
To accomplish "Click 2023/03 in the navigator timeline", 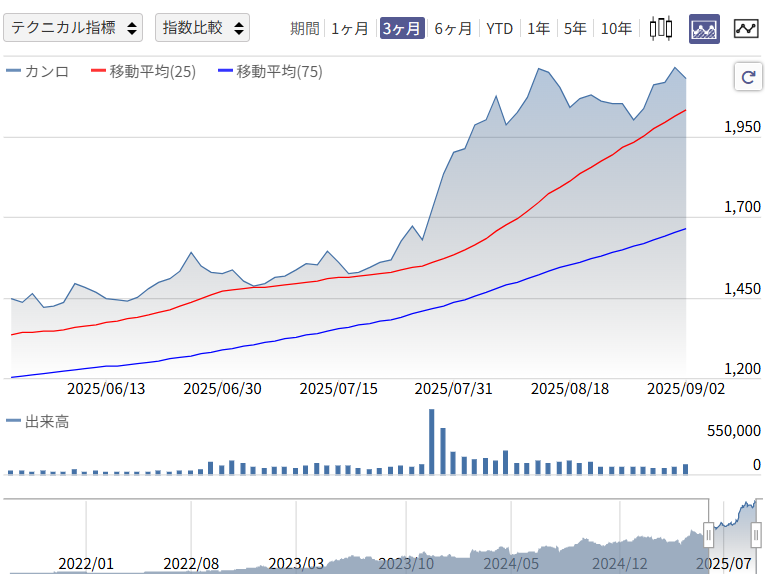I will coord(296,564).
